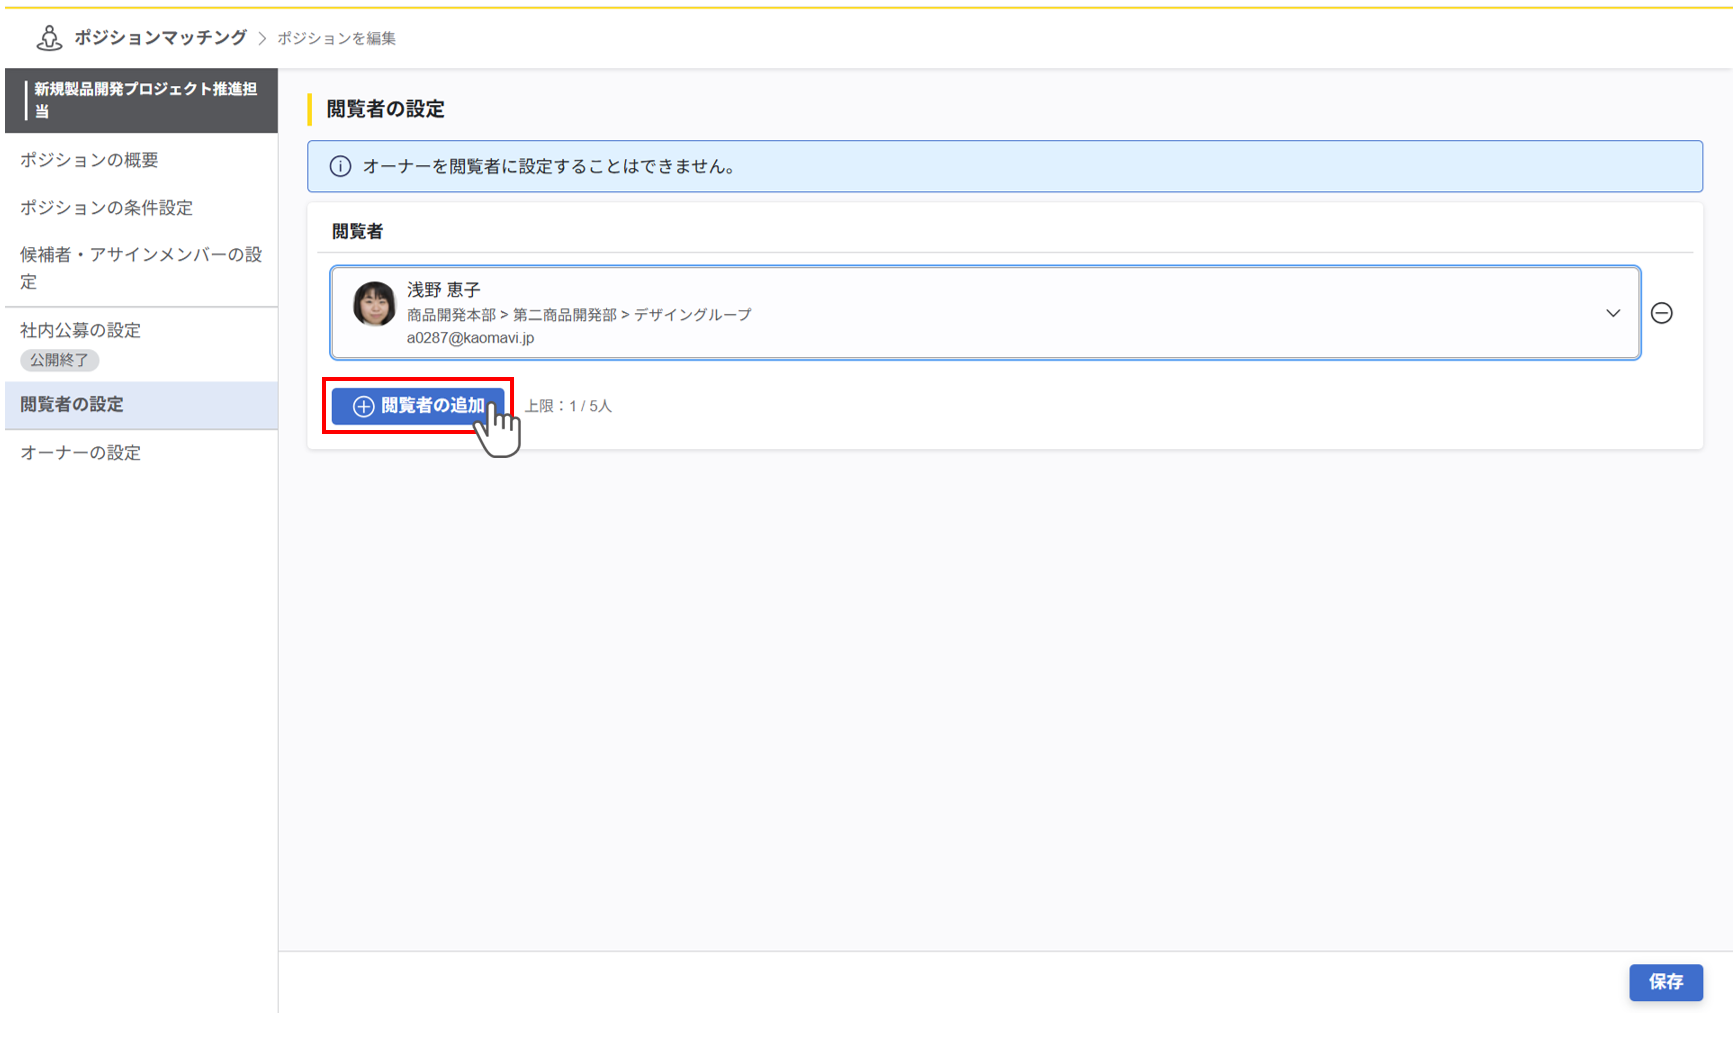Open 社内公募の設定 in the sidebar
This screenshot has width=1733, height=1047.
tap(80, 330)
